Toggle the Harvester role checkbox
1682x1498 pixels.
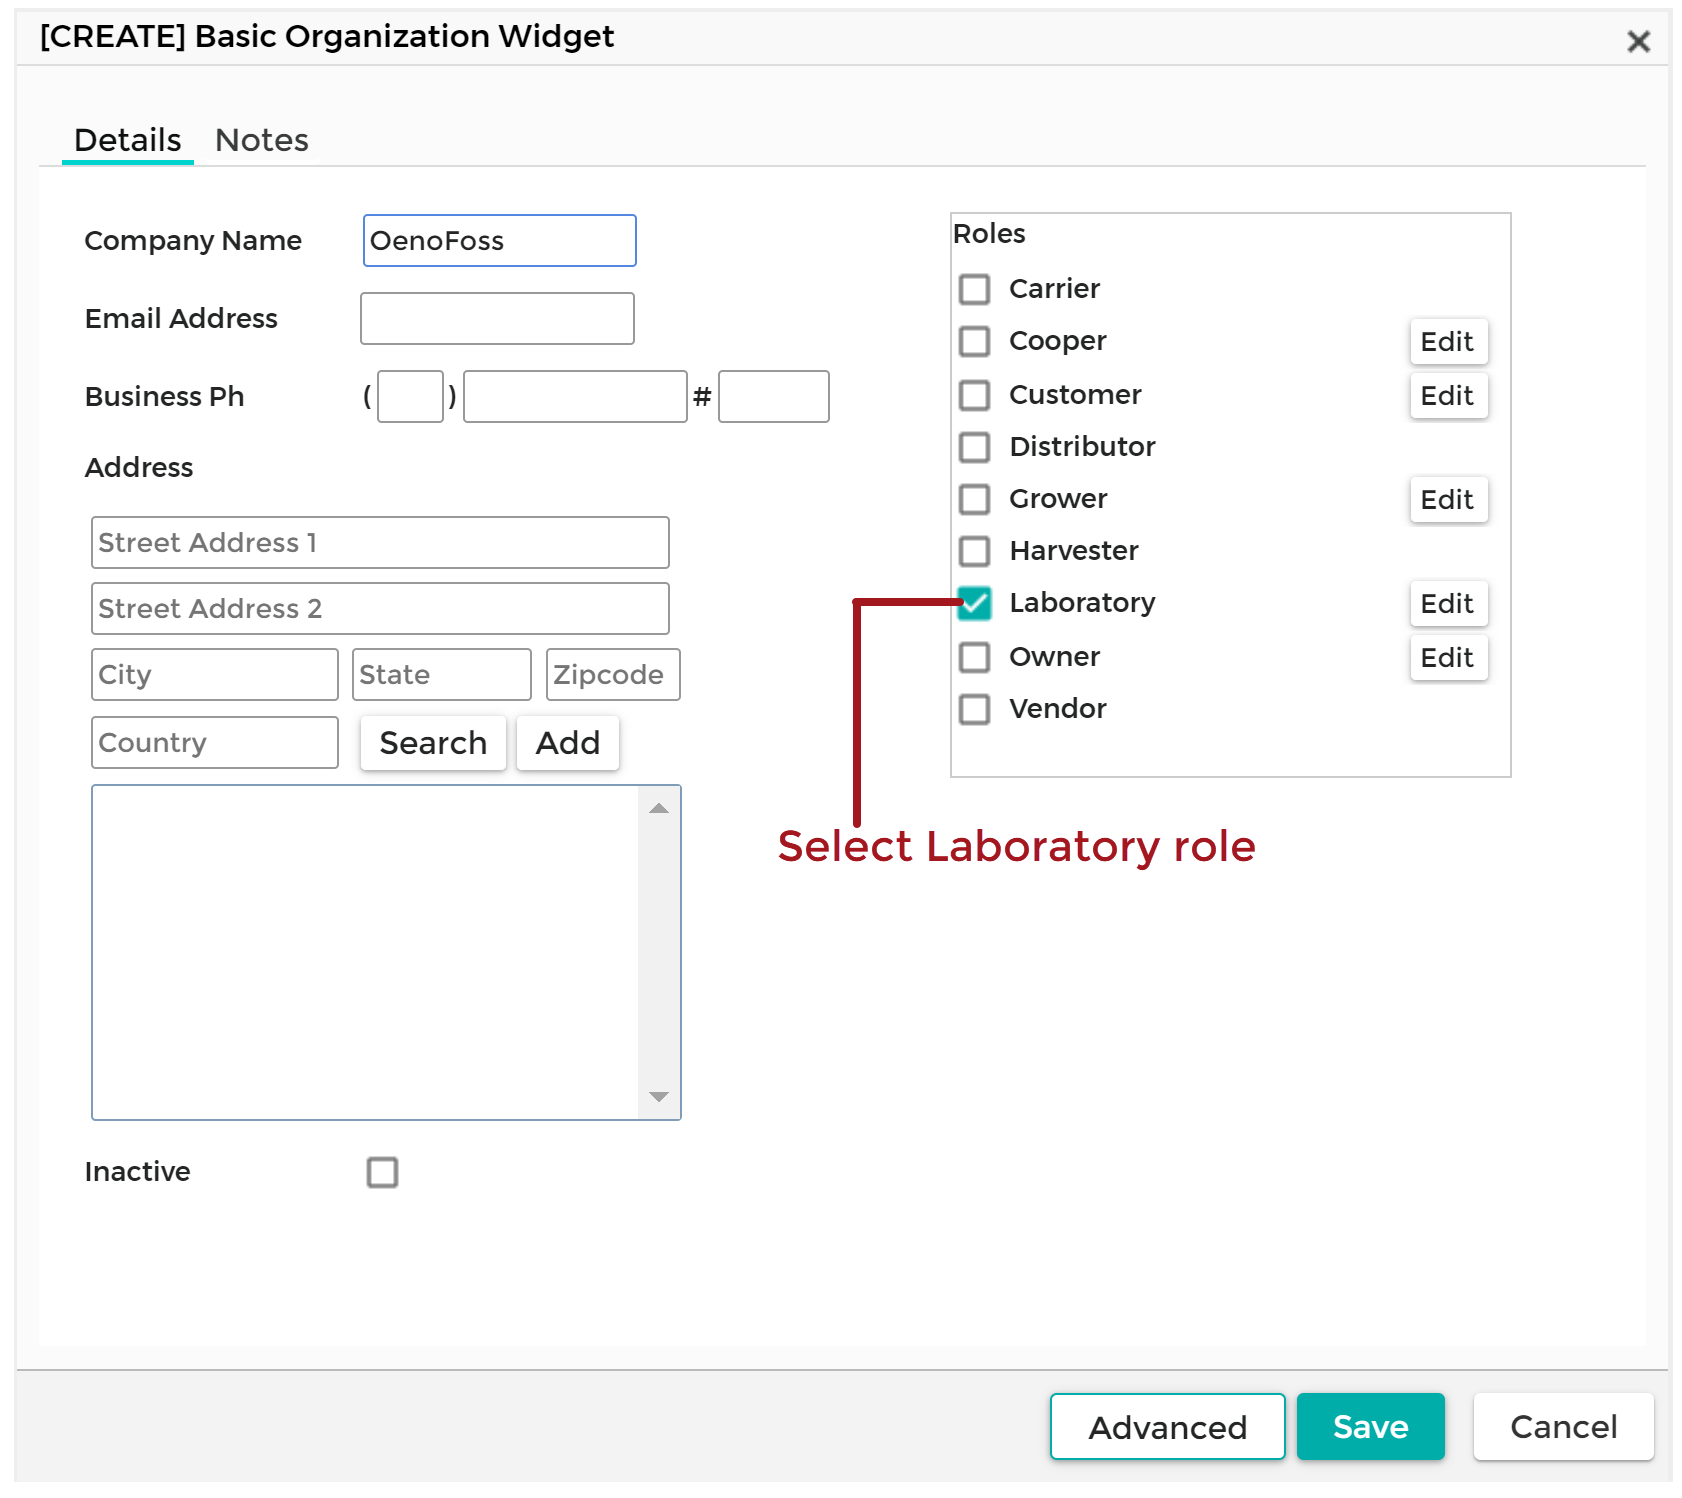(974, 551)
